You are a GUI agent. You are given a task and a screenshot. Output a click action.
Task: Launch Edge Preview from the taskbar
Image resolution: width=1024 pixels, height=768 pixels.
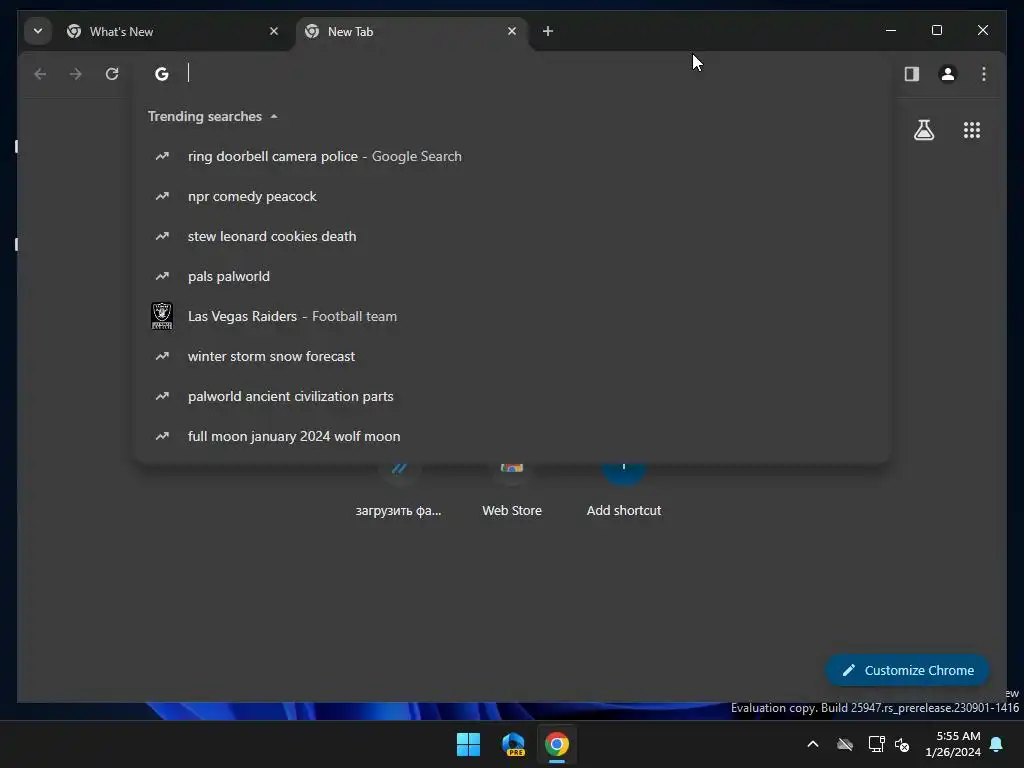(x=513, y=744)
